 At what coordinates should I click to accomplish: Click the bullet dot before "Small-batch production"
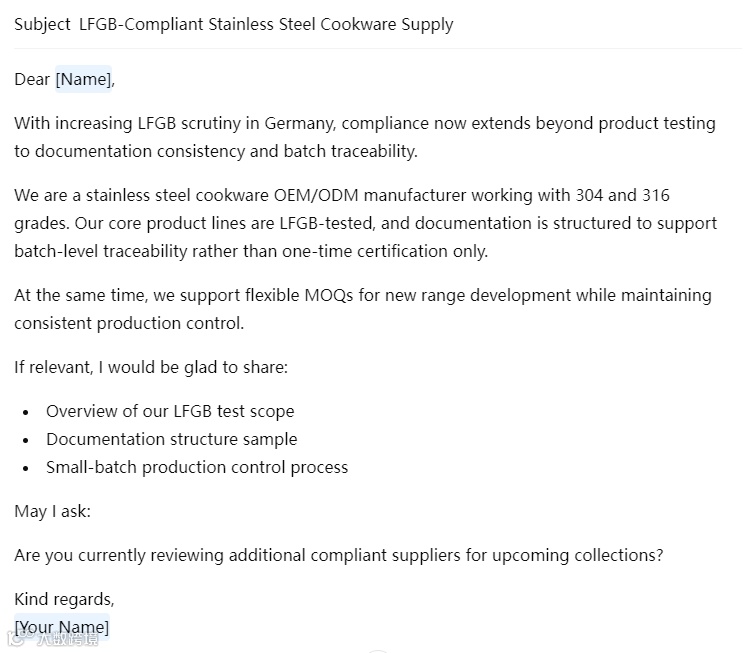click(26, 468)
